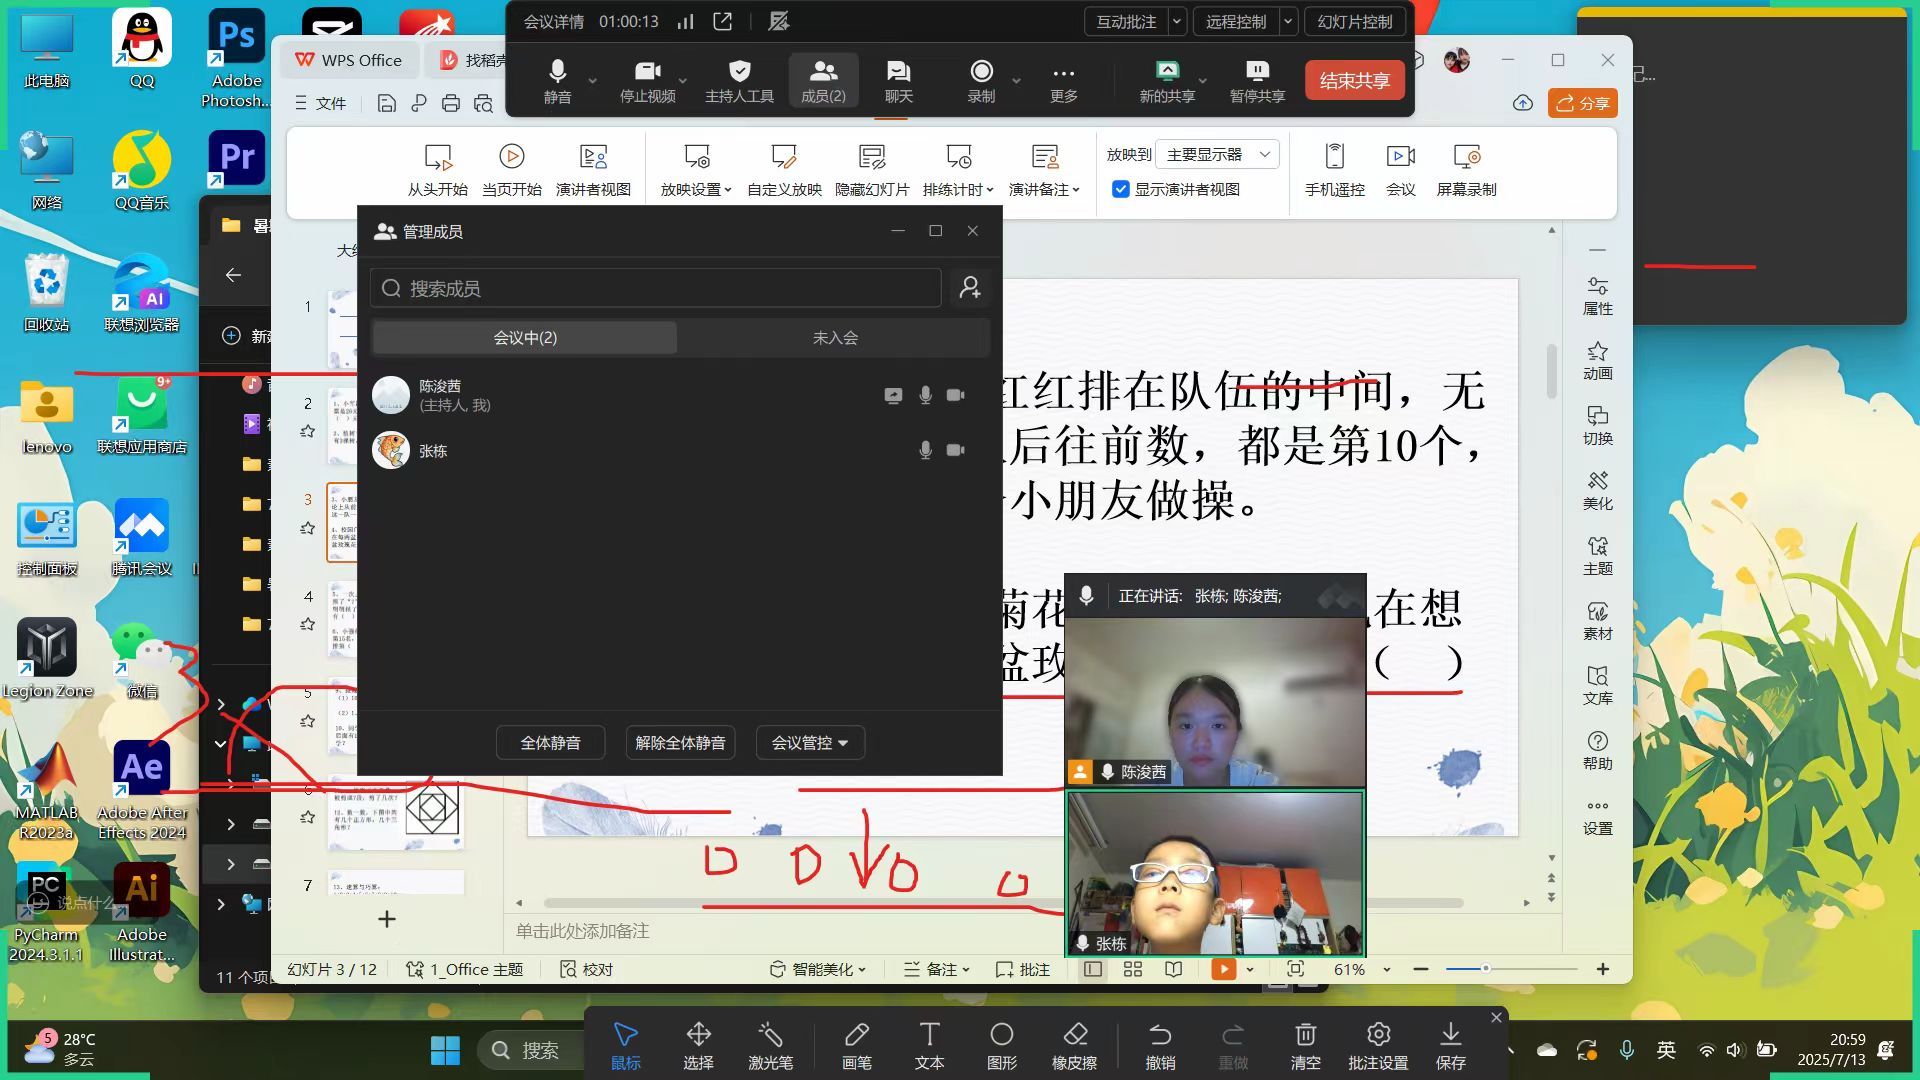Toggle microphone for member 张栋
Image resolution: width=1920 pixels, height=1080 pixels.
point(925,451)
